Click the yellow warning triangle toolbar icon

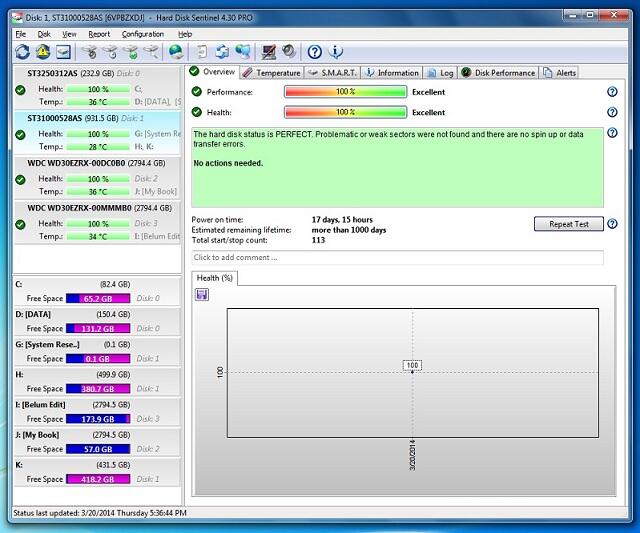43,52
